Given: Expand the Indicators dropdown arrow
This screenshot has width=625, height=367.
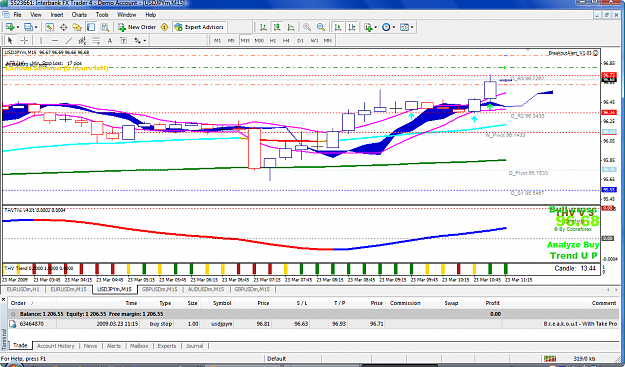Looking at the screenshot, I should [375, 27].
